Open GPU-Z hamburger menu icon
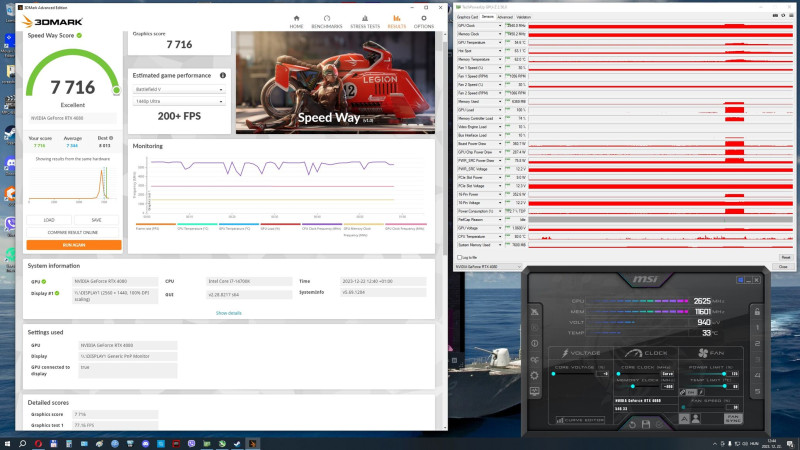The width and height of the screenshot is (800, 450). [x=791, y=16]
